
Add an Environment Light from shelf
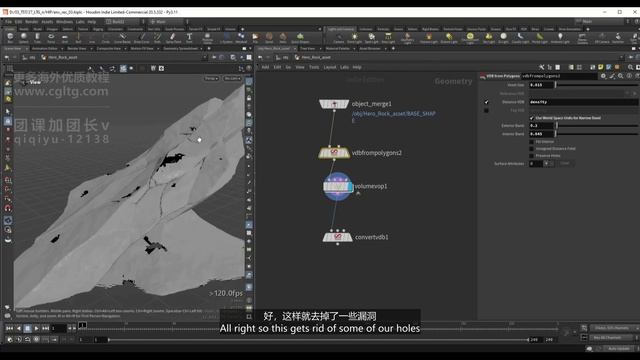[470, 38]
